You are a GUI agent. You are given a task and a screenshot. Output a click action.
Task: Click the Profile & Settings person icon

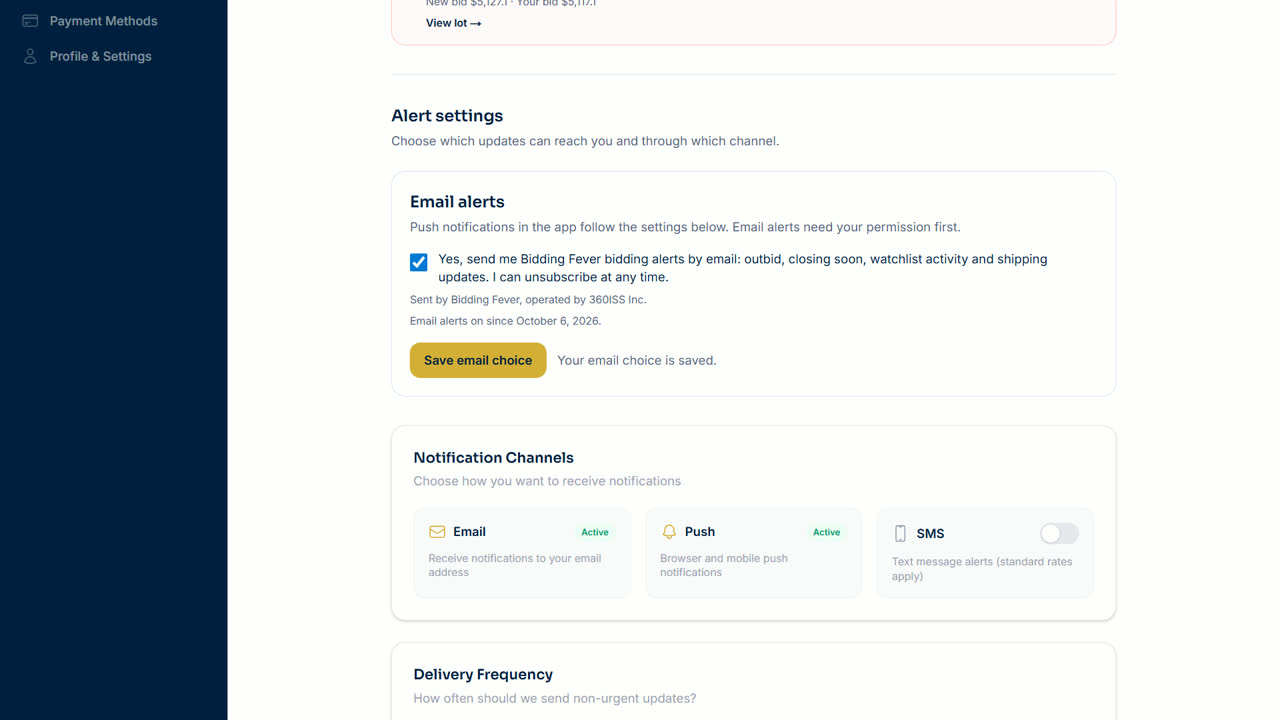(30, 56)
